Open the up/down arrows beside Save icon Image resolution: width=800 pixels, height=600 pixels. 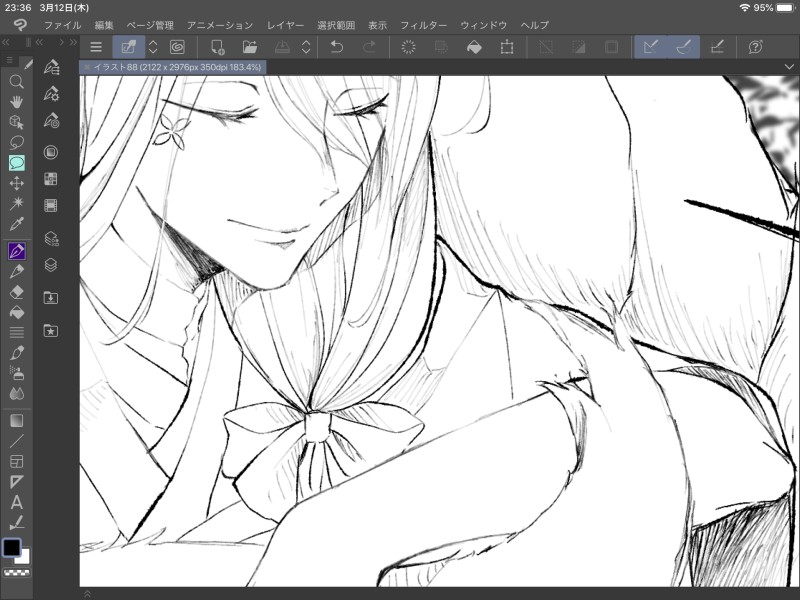pyautogui.click(x=306, y=47)
